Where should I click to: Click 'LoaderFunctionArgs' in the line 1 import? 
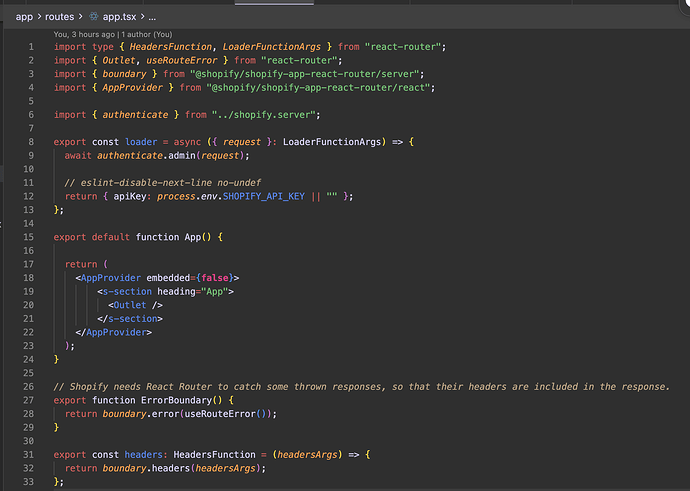[272, 47]
